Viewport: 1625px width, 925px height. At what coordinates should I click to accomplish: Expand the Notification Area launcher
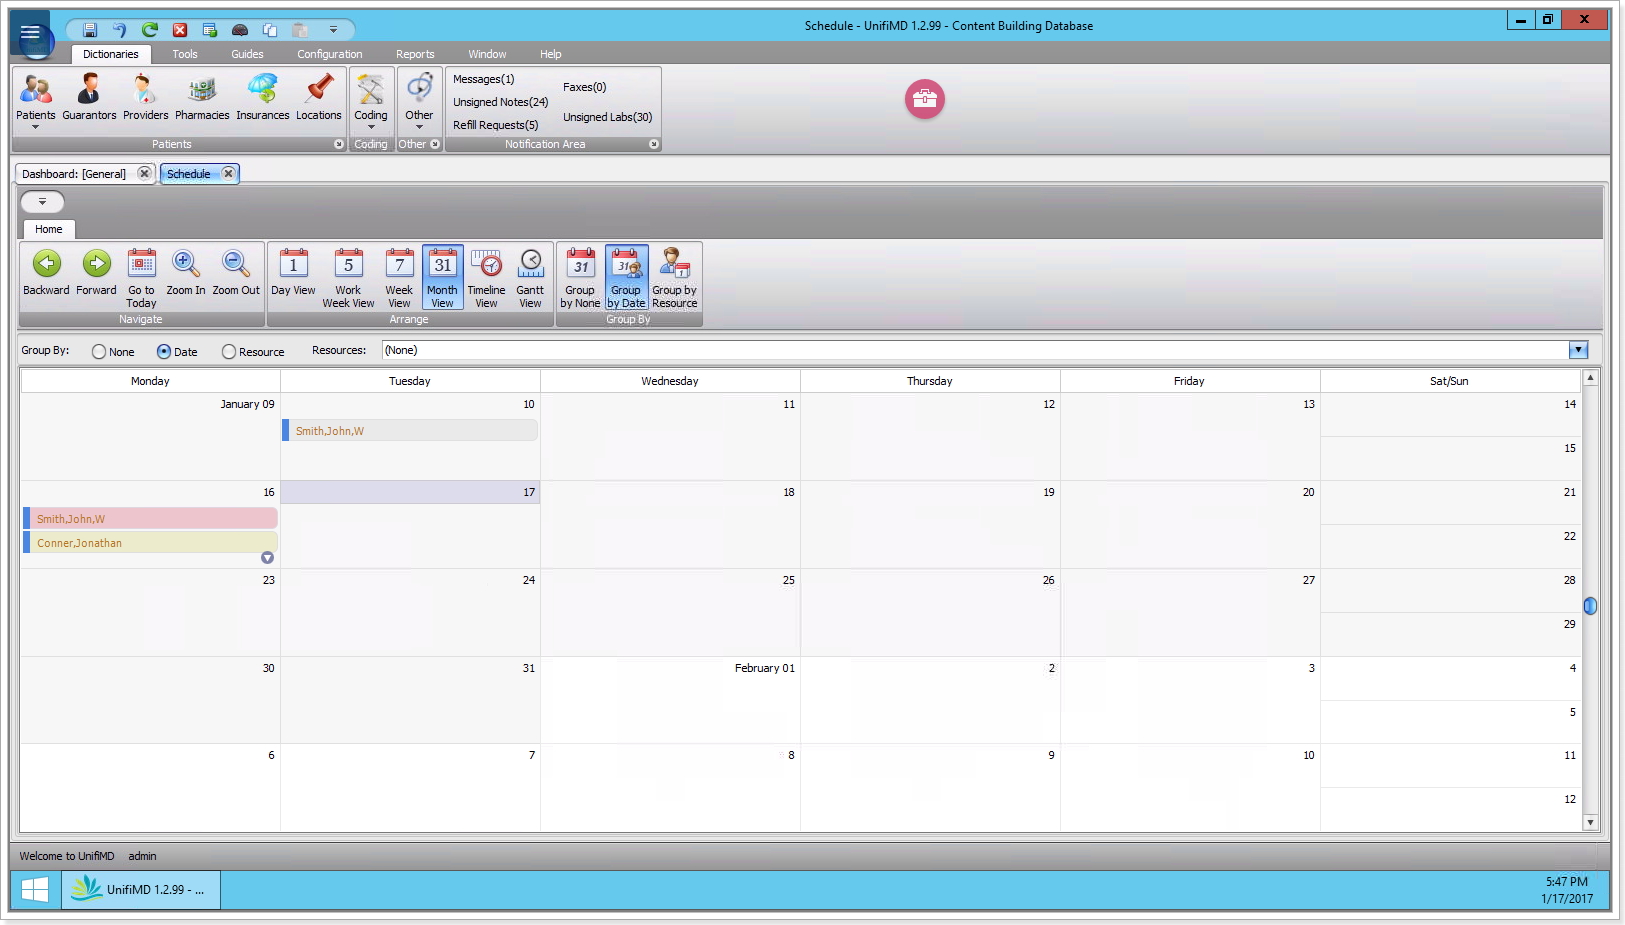pyautogui.click(x=654, y=144)
